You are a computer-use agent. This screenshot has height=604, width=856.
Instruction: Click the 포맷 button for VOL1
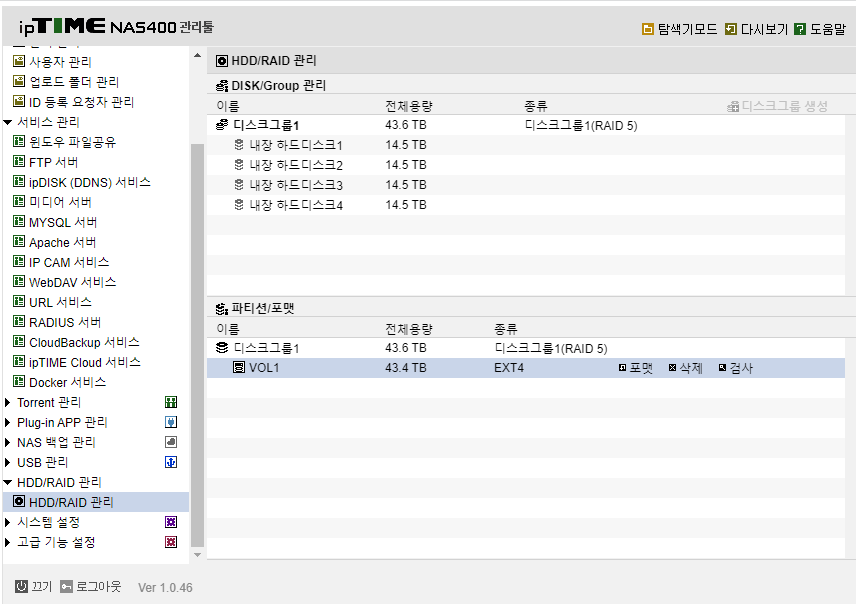635,368
